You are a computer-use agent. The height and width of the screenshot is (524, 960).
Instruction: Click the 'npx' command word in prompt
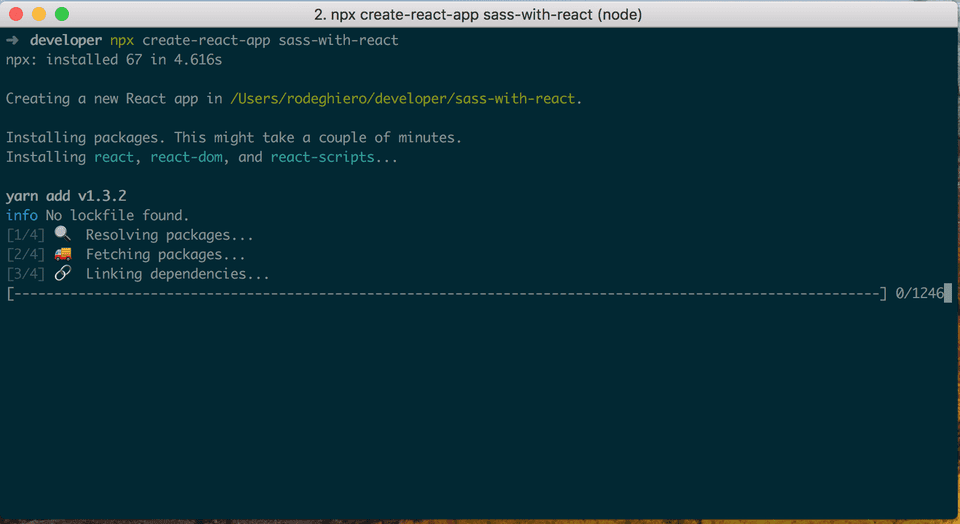click(x=122, y=41)
